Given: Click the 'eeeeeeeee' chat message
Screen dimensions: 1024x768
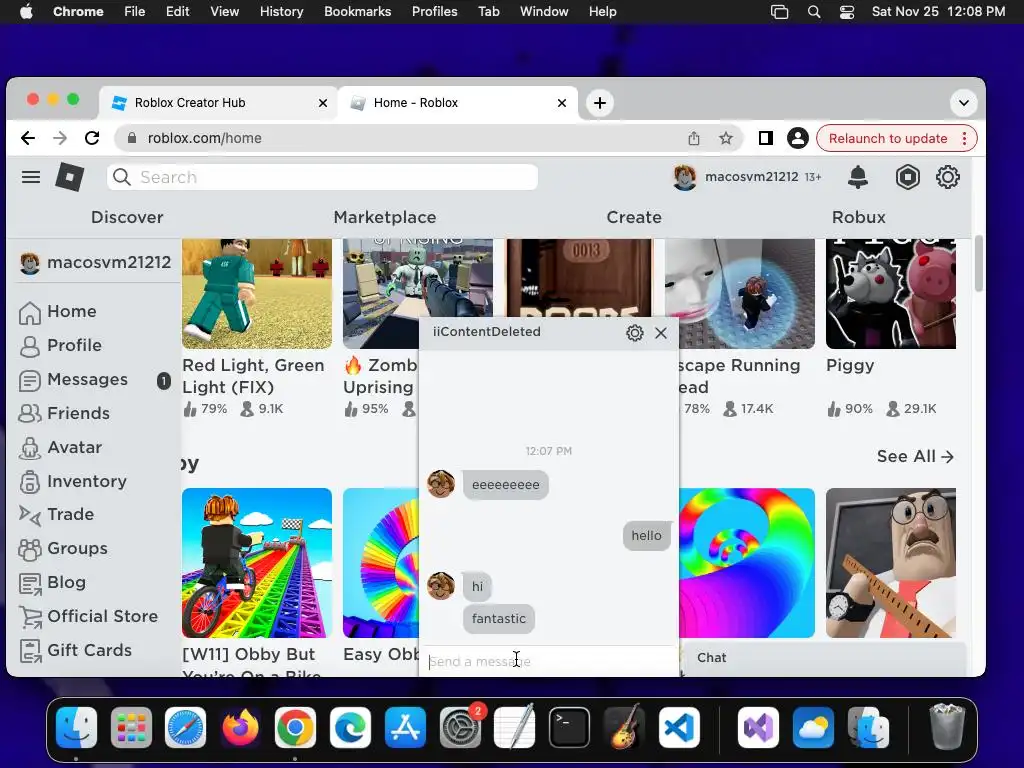Looking at the screenshot, I should point(505,485).
